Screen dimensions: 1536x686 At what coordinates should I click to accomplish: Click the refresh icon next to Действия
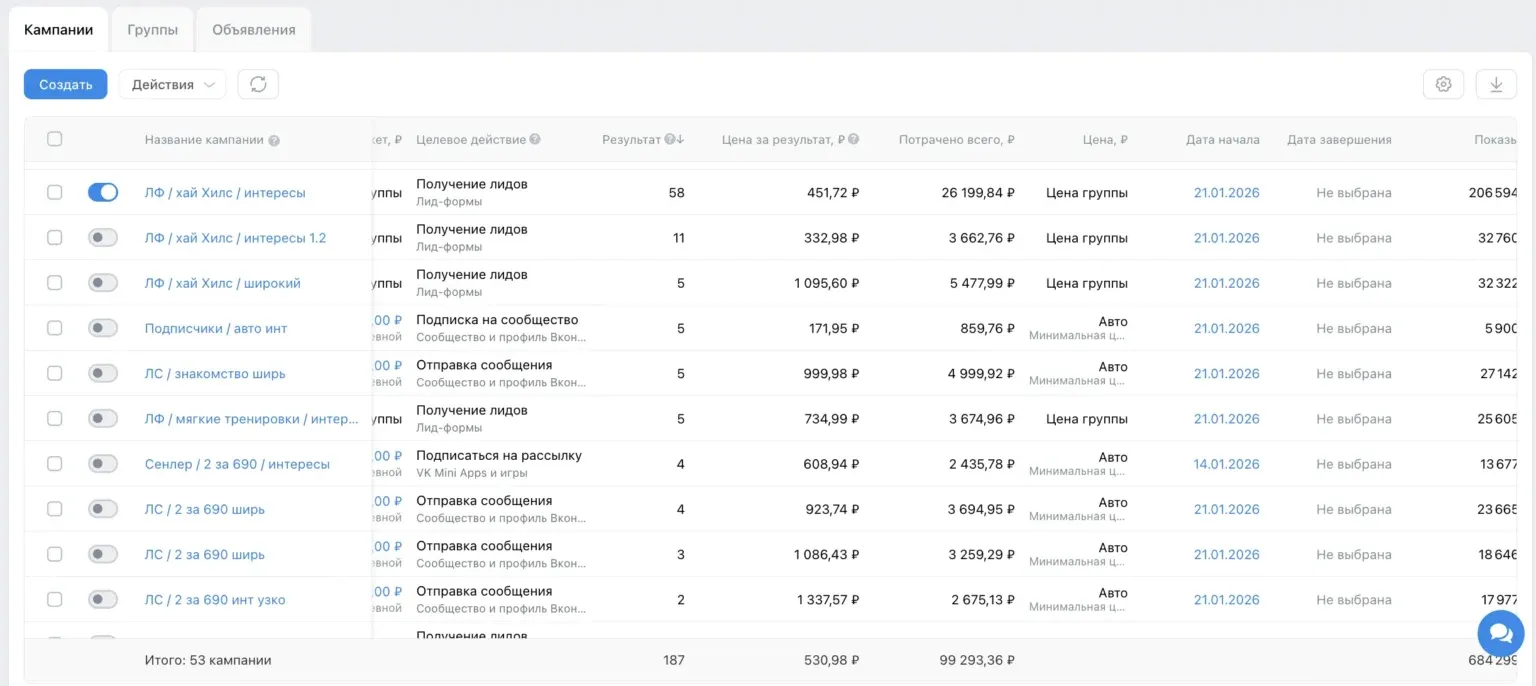point(258,85)
